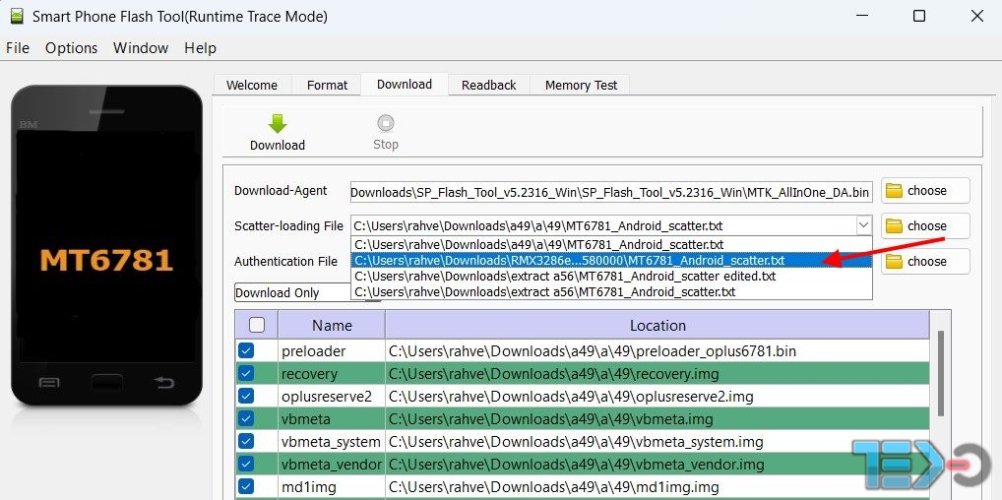Image resolution: width=1002 pixels, height=500 pixels.
Task: Open the Window menu
Action: 141,48
